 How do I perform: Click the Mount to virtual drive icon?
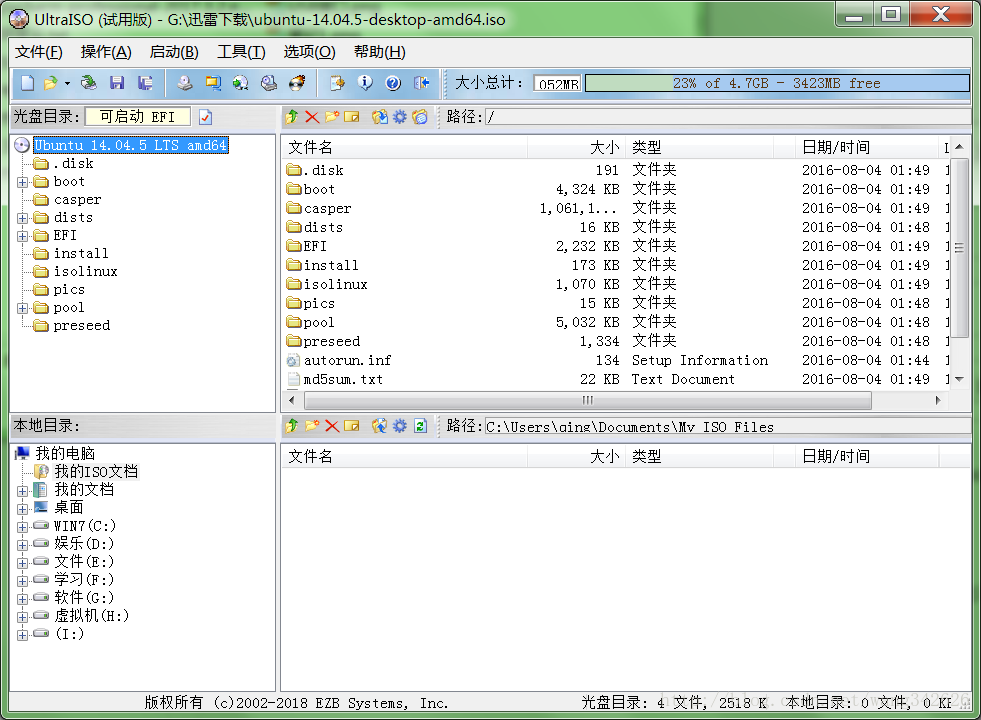tap(269, 83)
